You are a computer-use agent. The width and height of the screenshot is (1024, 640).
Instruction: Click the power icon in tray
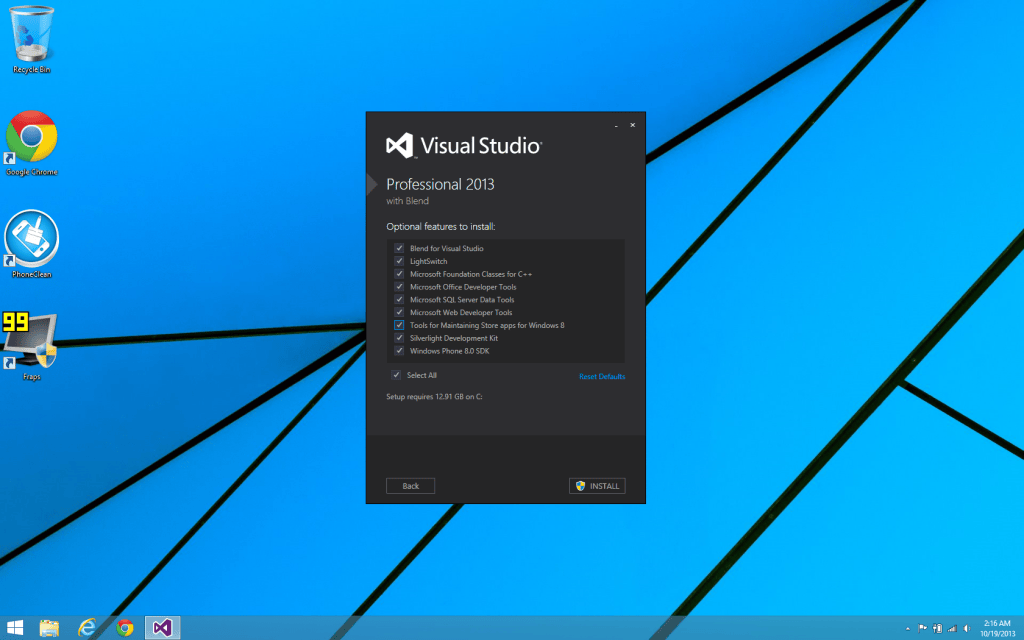coord(937,628)
